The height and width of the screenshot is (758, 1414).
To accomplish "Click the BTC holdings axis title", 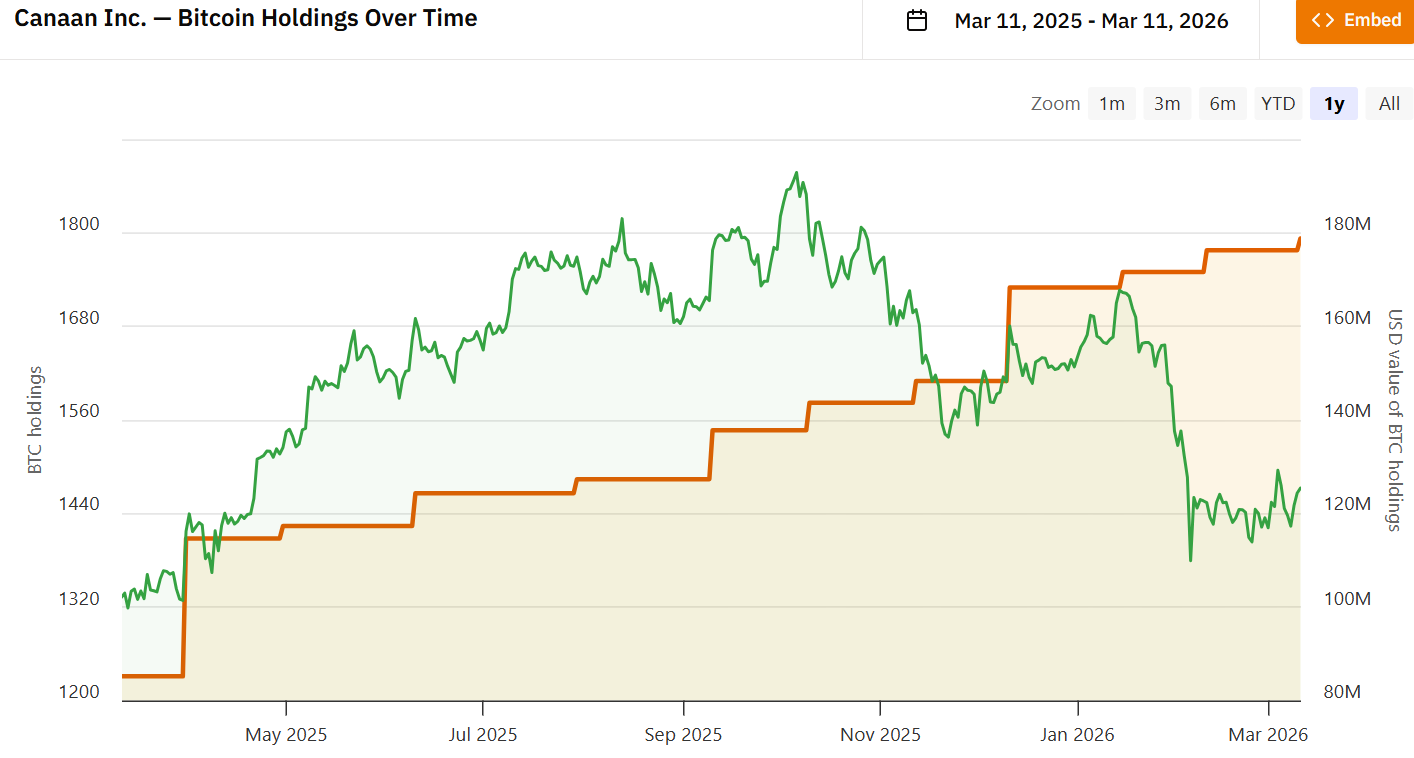I will (x=35, y=420).
